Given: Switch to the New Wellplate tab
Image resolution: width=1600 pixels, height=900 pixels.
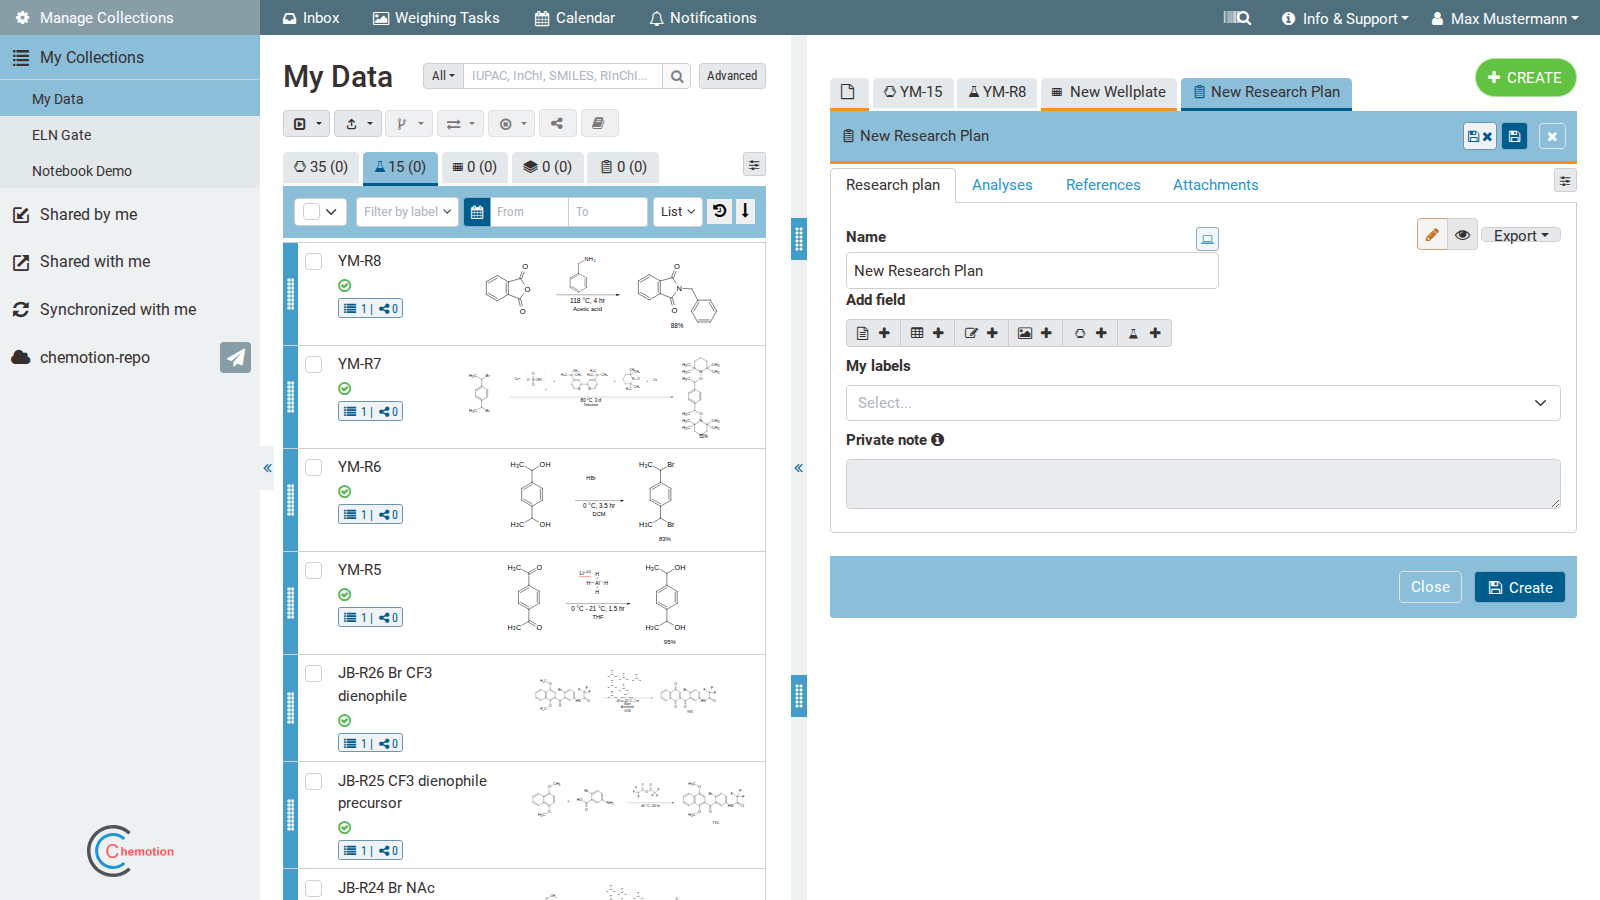Looking at the screenshot, I should 1108,92.
